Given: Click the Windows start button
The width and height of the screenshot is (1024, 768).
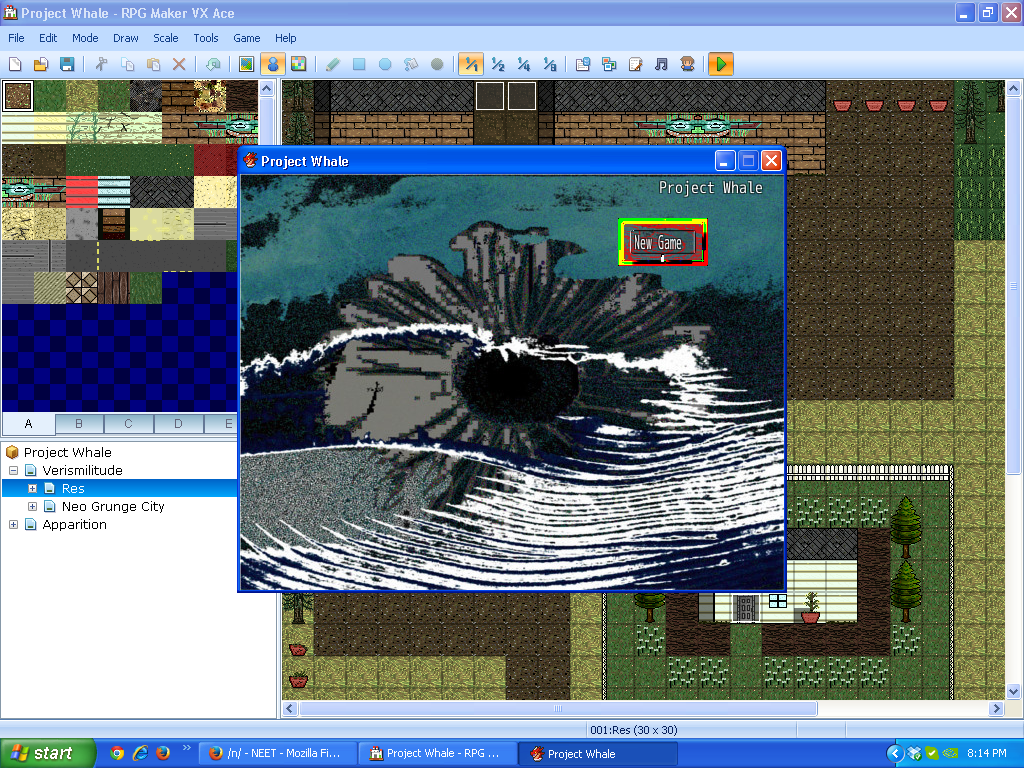Looking at the screenshot, I should click(48, 753).
